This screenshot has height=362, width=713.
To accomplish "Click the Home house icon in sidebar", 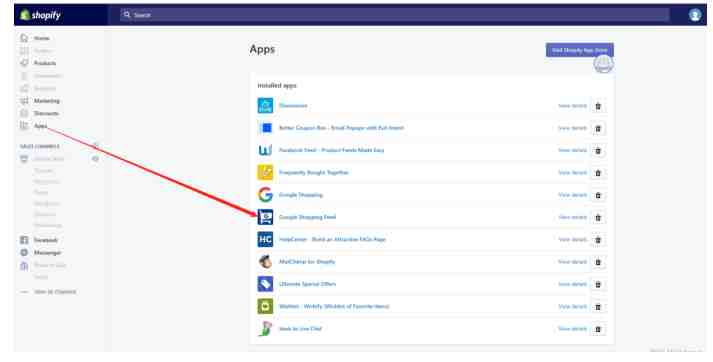I will point(24,38).
